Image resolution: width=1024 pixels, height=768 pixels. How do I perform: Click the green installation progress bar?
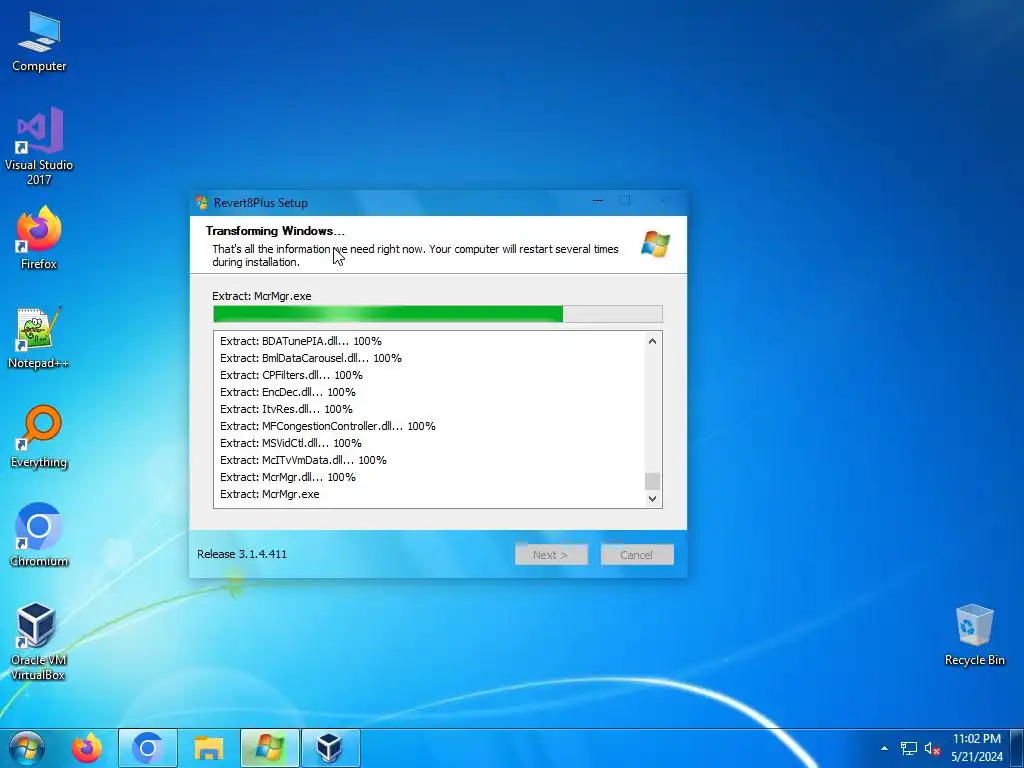(438, 314)
